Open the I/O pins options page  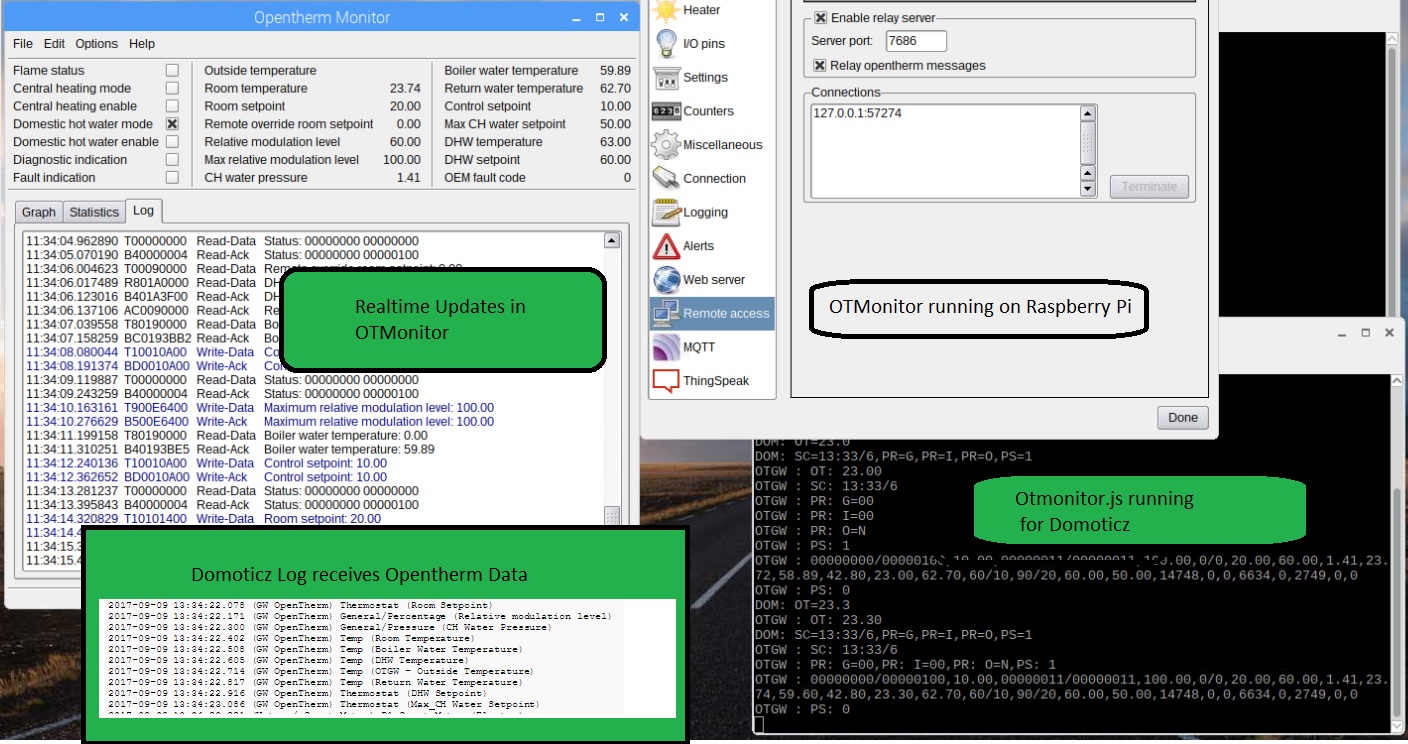(712, 44)
